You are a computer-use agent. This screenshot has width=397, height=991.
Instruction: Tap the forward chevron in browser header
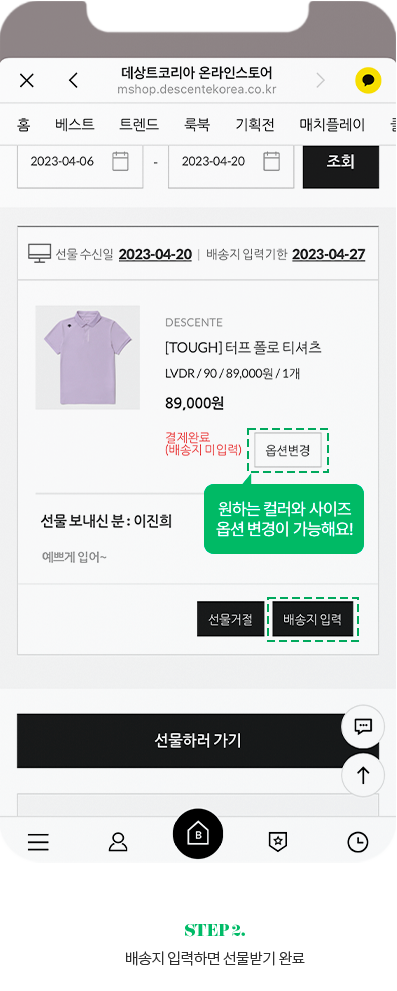321,80
